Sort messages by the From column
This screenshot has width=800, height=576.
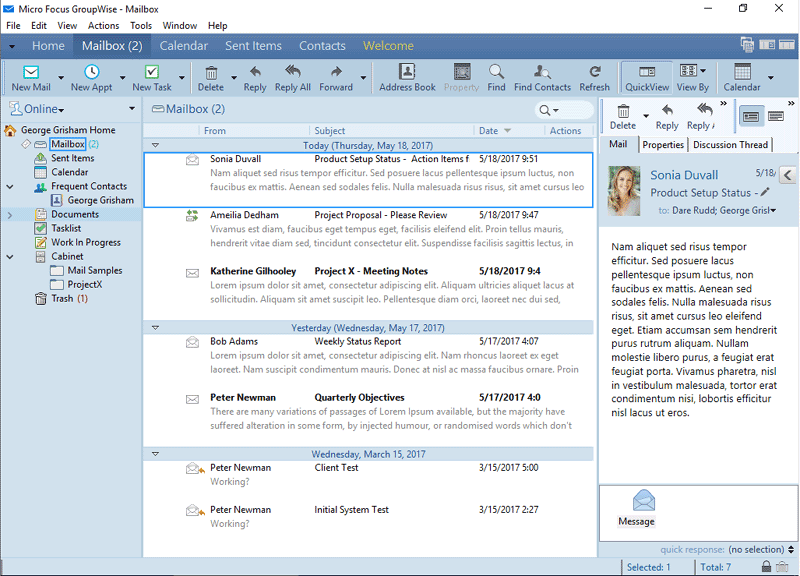click(215, 131)
